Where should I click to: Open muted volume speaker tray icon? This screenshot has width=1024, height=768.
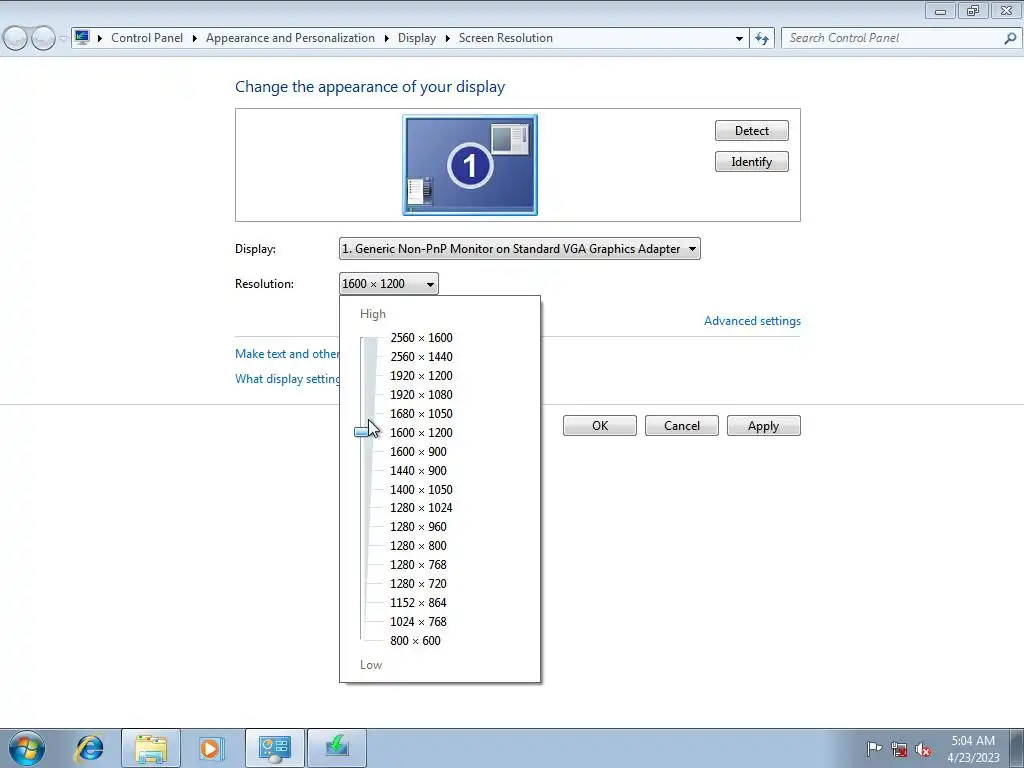923,749
